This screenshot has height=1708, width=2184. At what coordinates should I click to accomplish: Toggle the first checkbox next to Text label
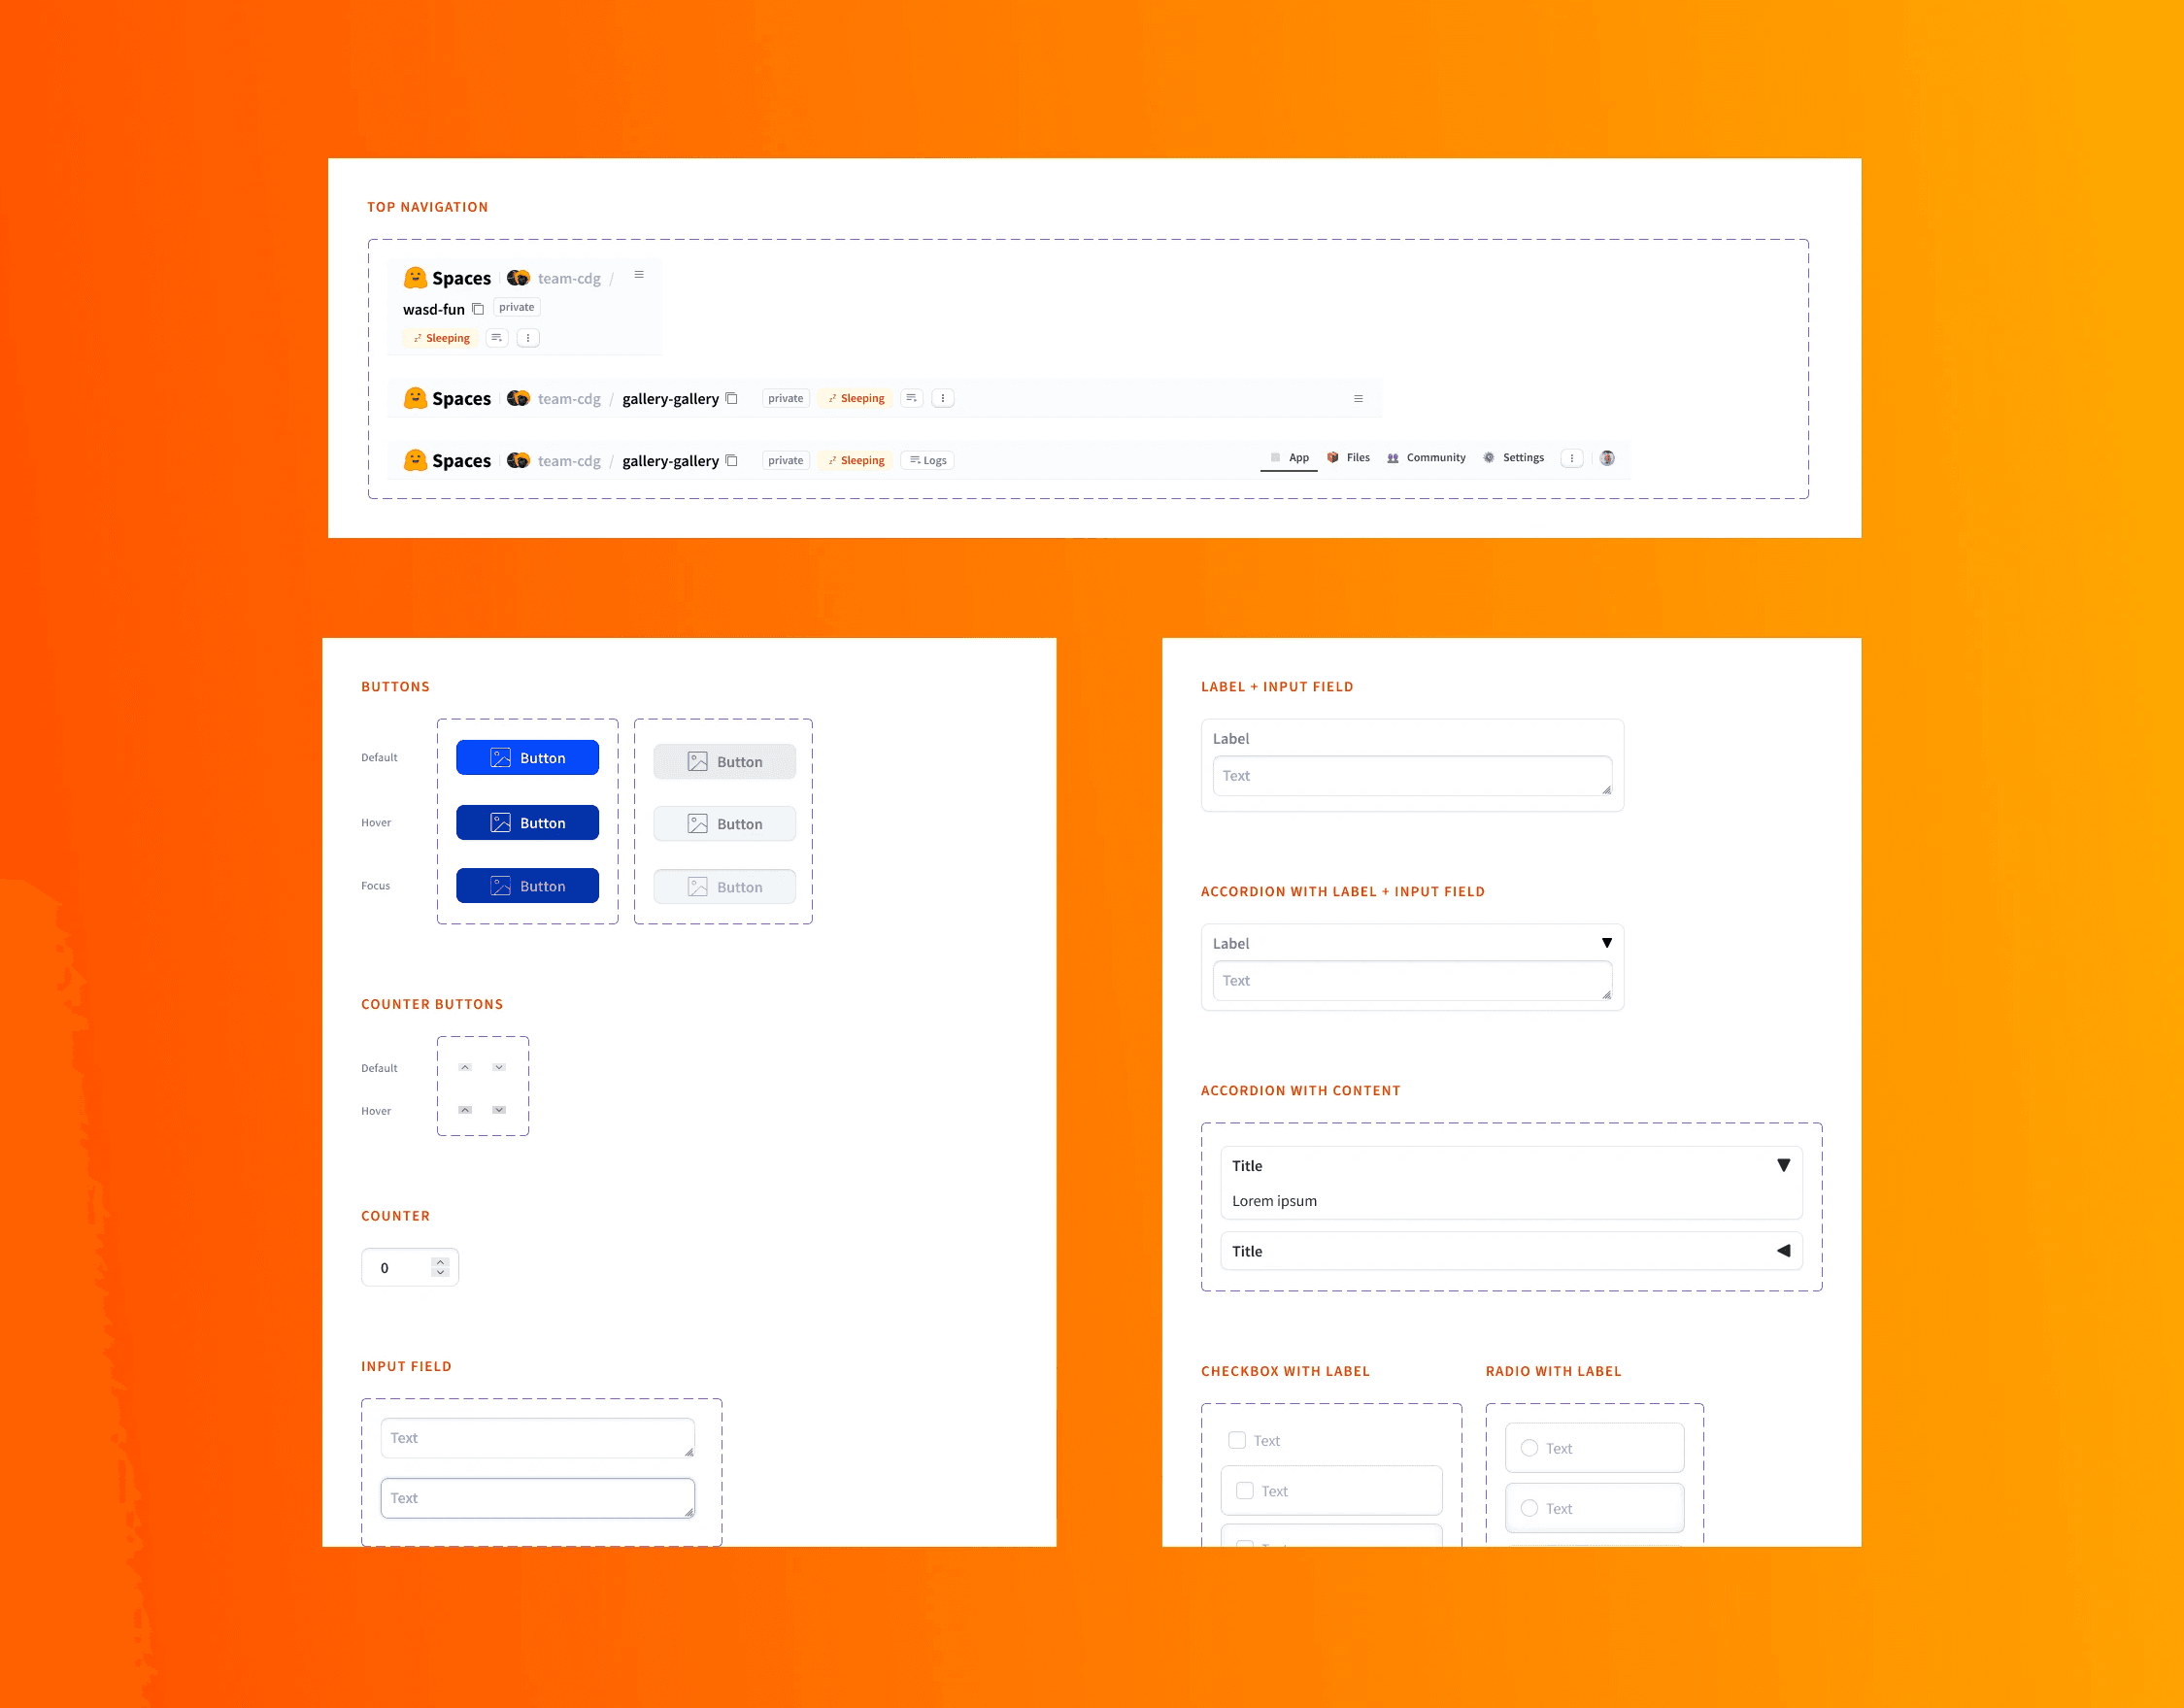[x=1235, y=1440]
